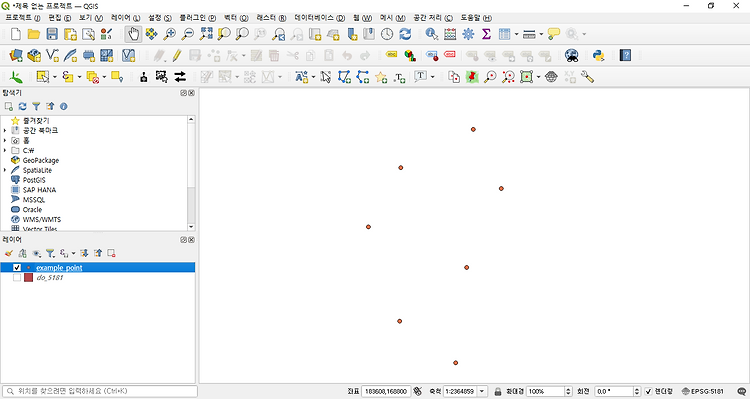Open the 레이어 menu in menu bar
750x399 pixels.
point(125,18)
